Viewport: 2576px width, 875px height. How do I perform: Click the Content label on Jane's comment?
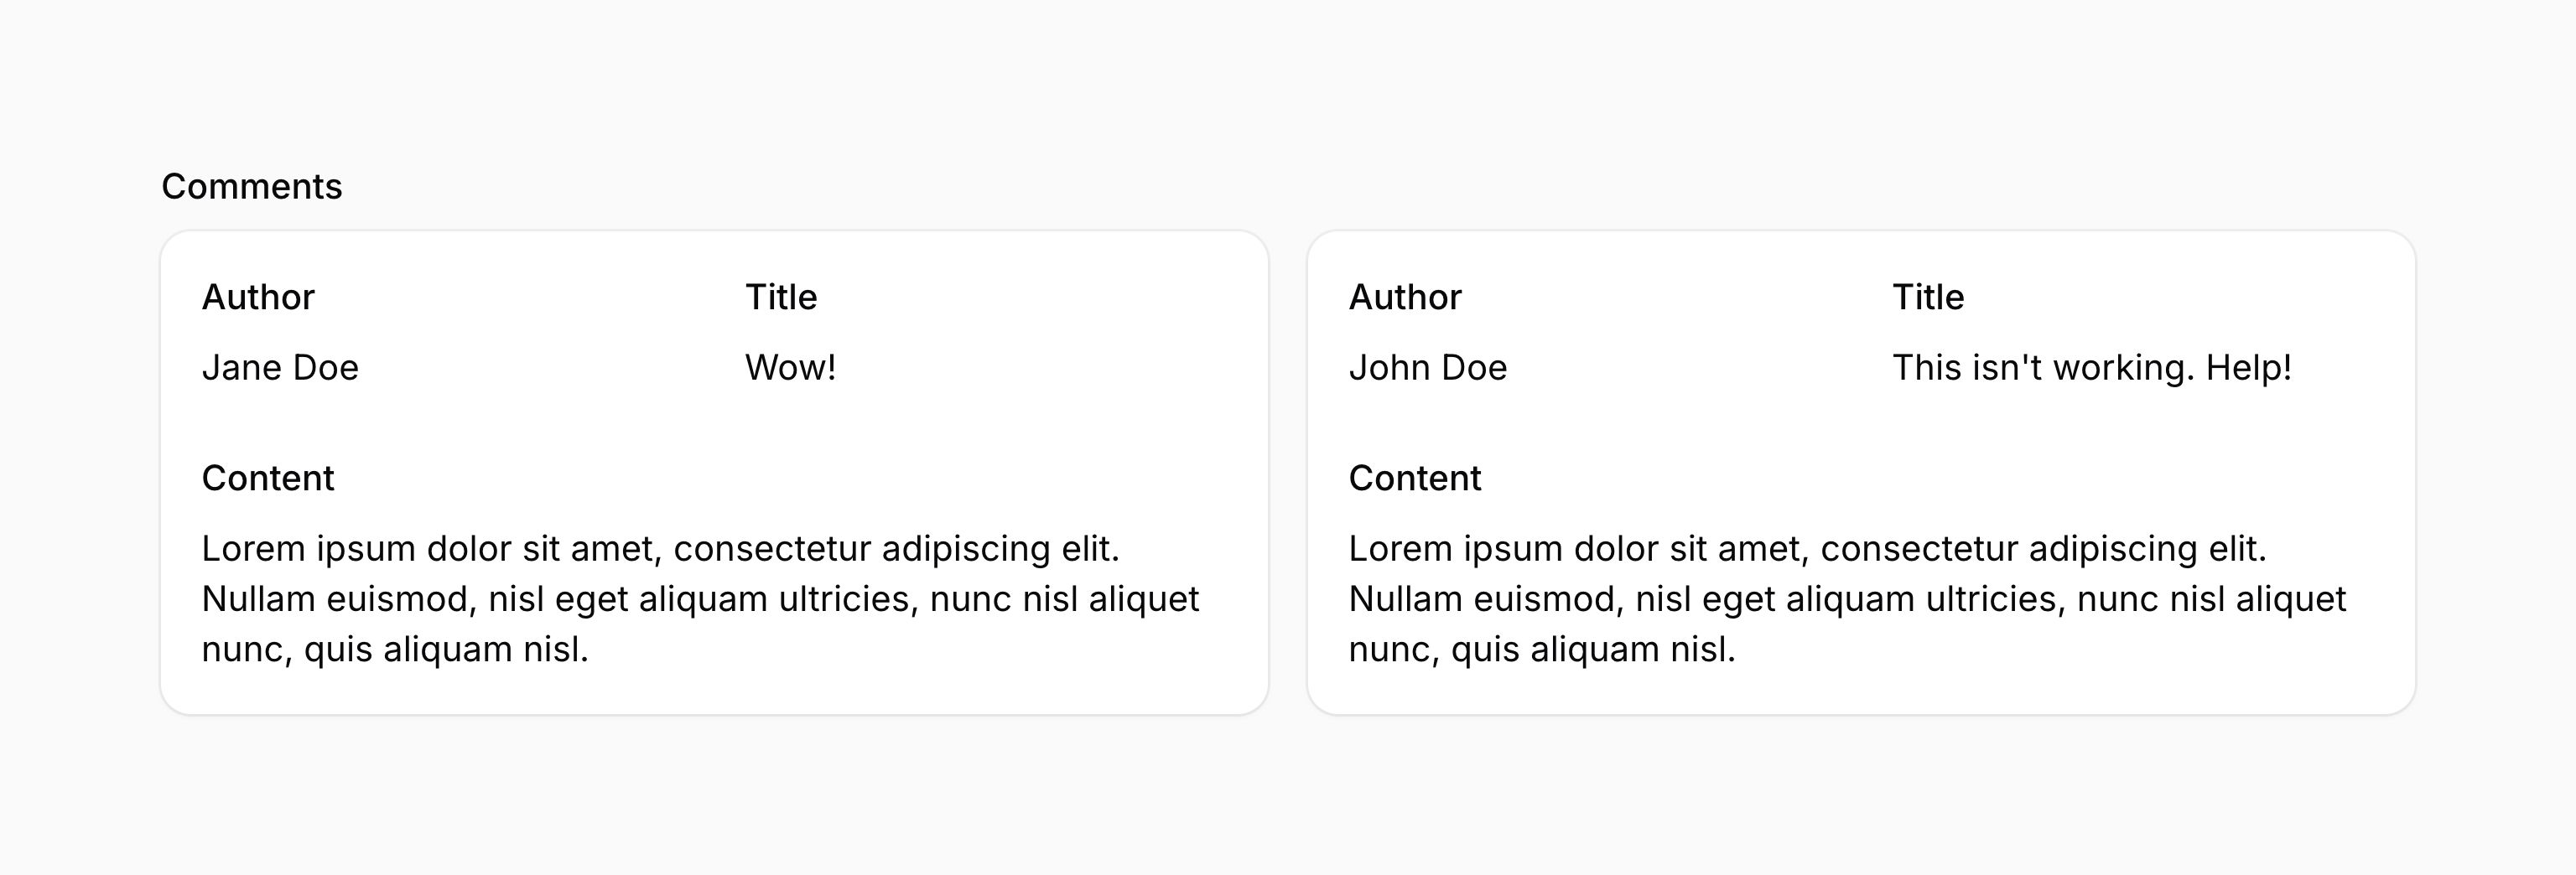(268, 478)
